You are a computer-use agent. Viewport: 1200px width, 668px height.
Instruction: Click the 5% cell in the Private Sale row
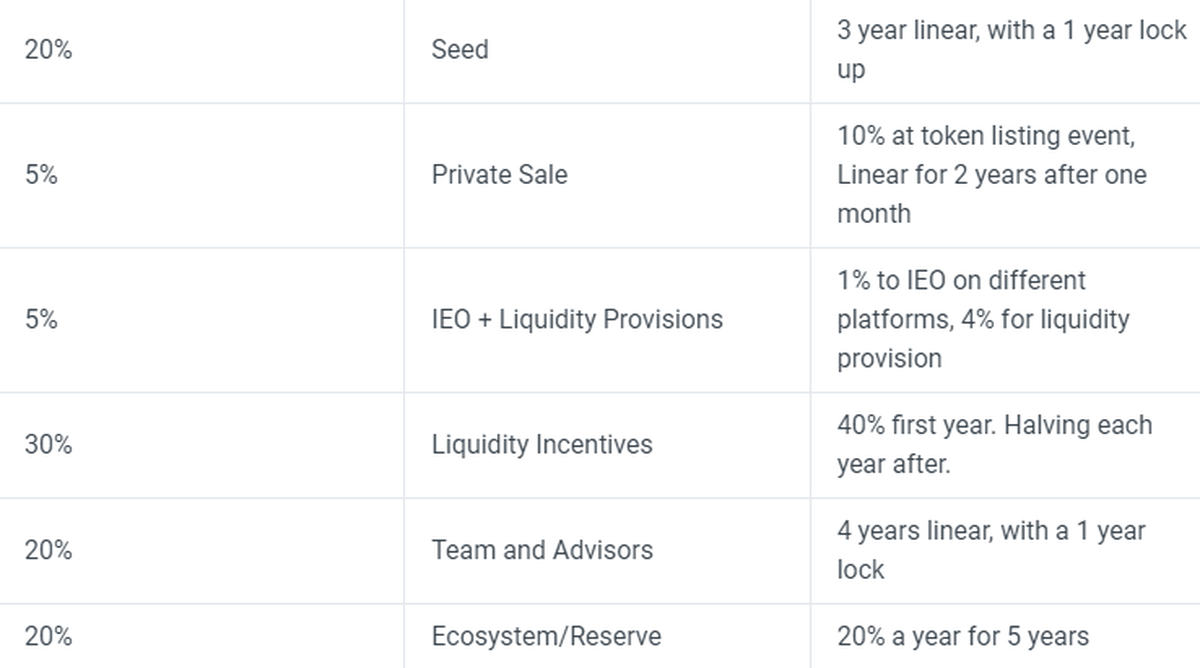41,175
